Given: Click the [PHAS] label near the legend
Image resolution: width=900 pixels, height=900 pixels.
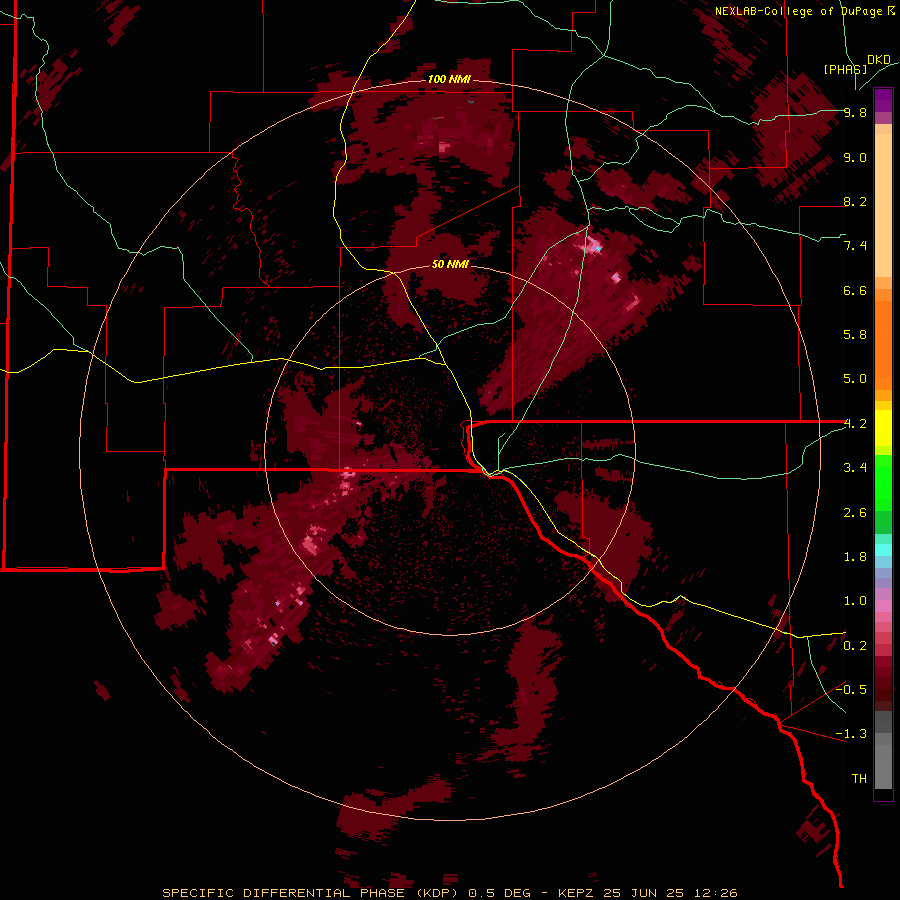Looking at the screenshot, I should tap(845, 69).
